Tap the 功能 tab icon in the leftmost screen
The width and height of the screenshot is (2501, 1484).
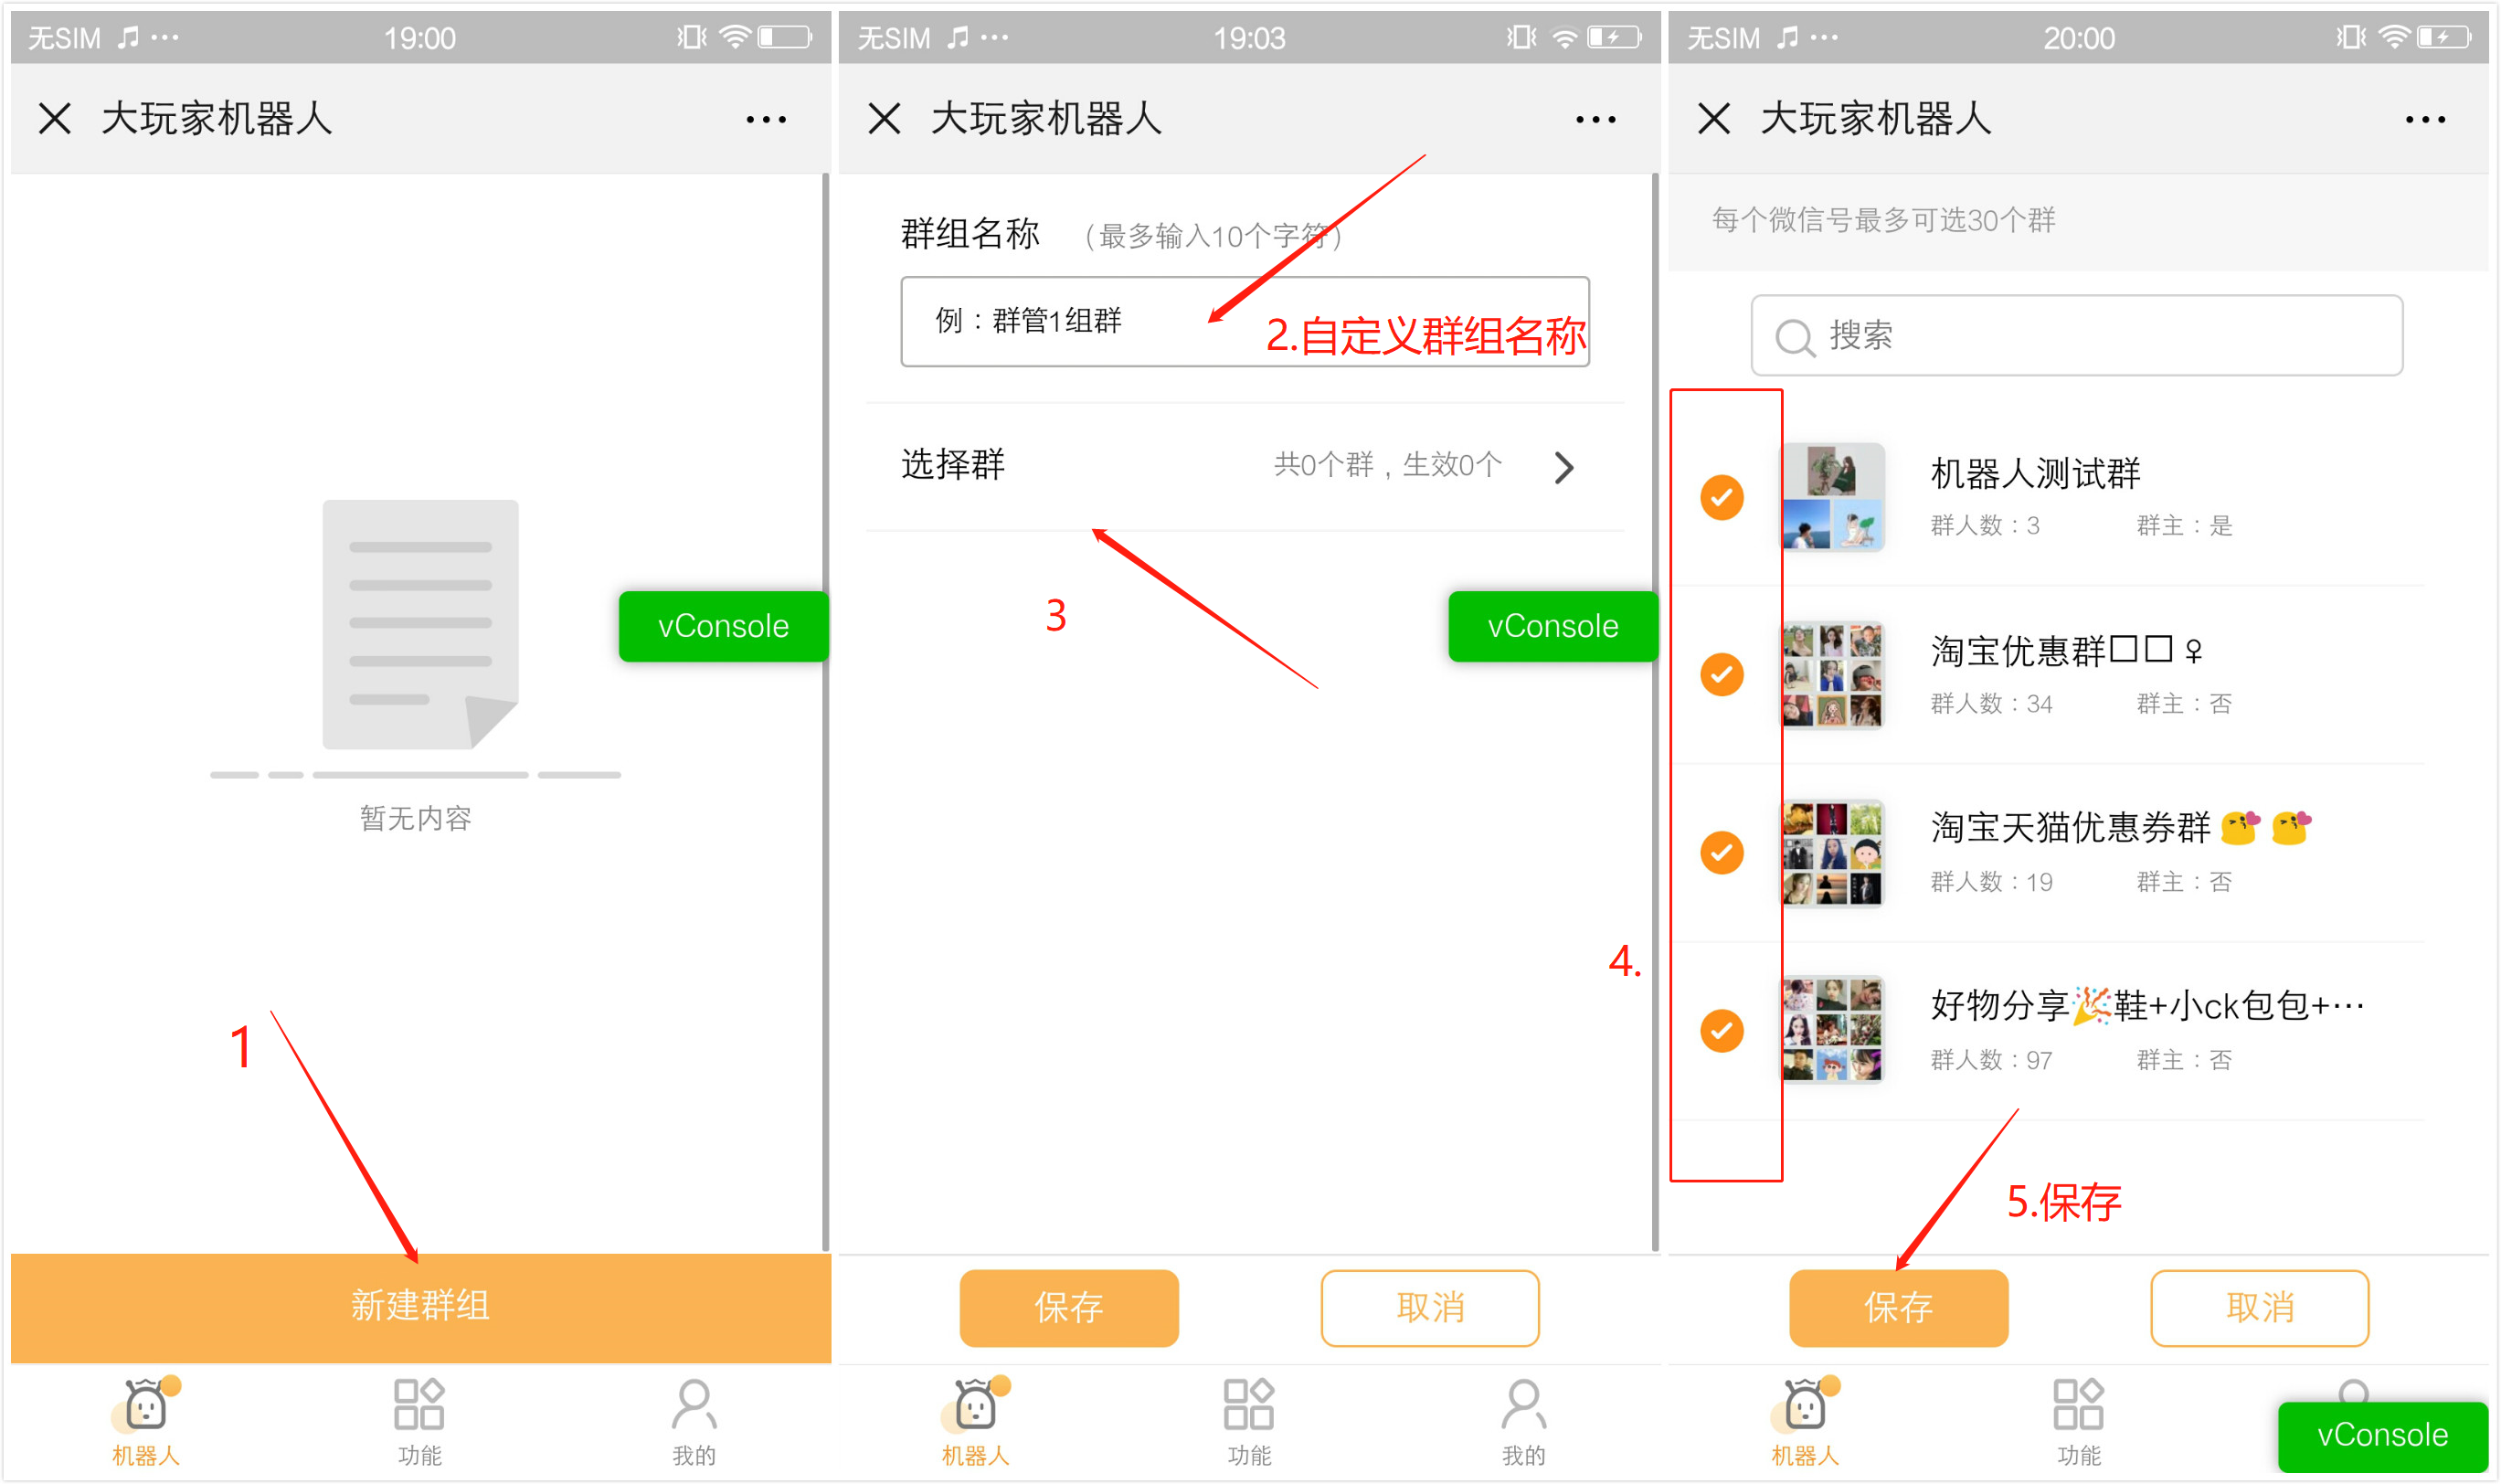click(x=419, y=1404)
